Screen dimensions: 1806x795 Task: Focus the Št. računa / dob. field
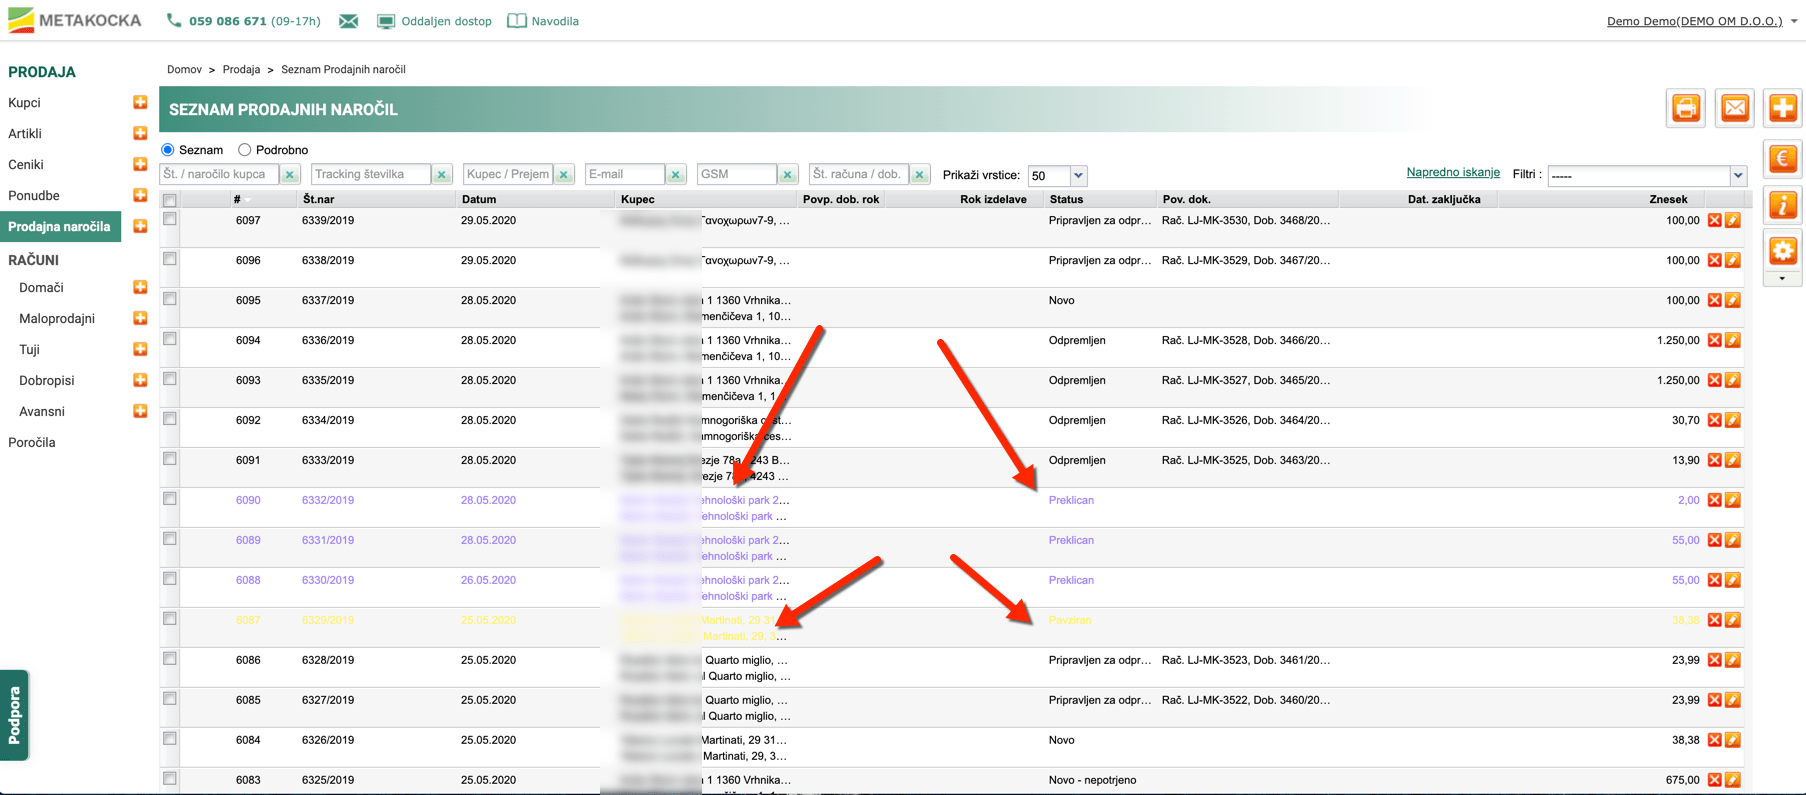coord(858,175)
